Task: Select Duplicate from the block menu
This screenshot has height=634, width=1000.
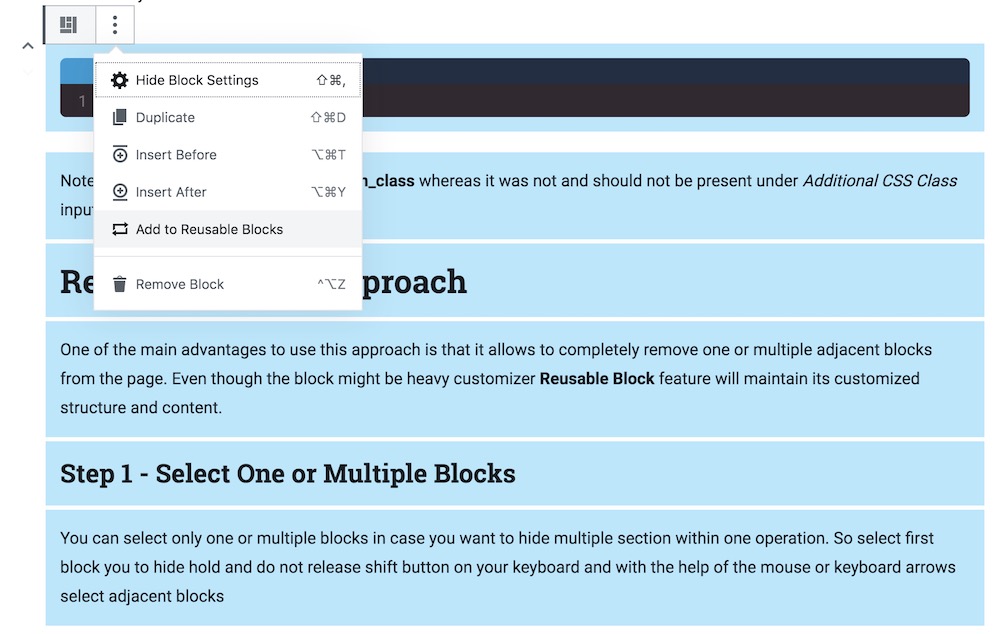Action: point(228,117)
